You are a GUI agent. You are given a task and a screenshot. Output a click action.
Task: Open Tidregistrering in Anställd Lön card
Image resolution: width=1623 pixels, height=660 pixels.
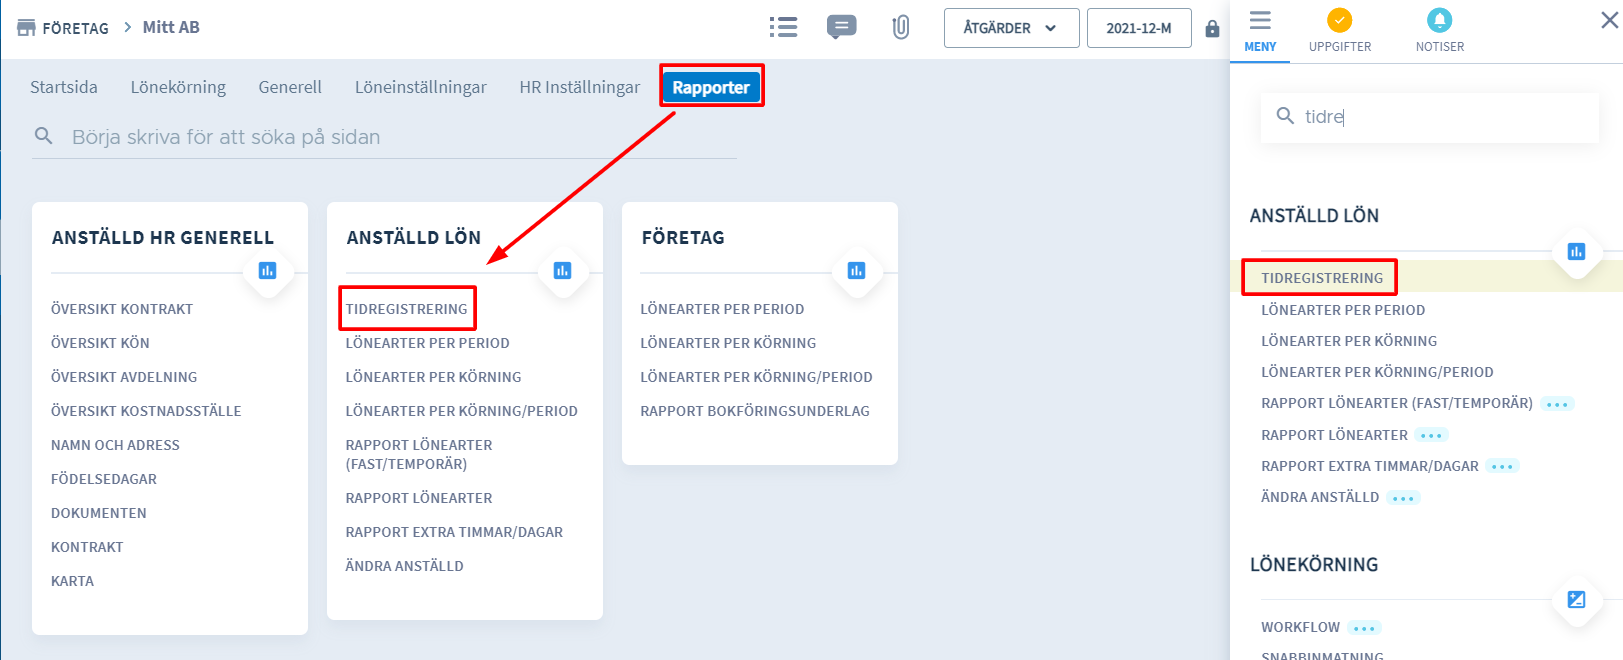[406, 309]
